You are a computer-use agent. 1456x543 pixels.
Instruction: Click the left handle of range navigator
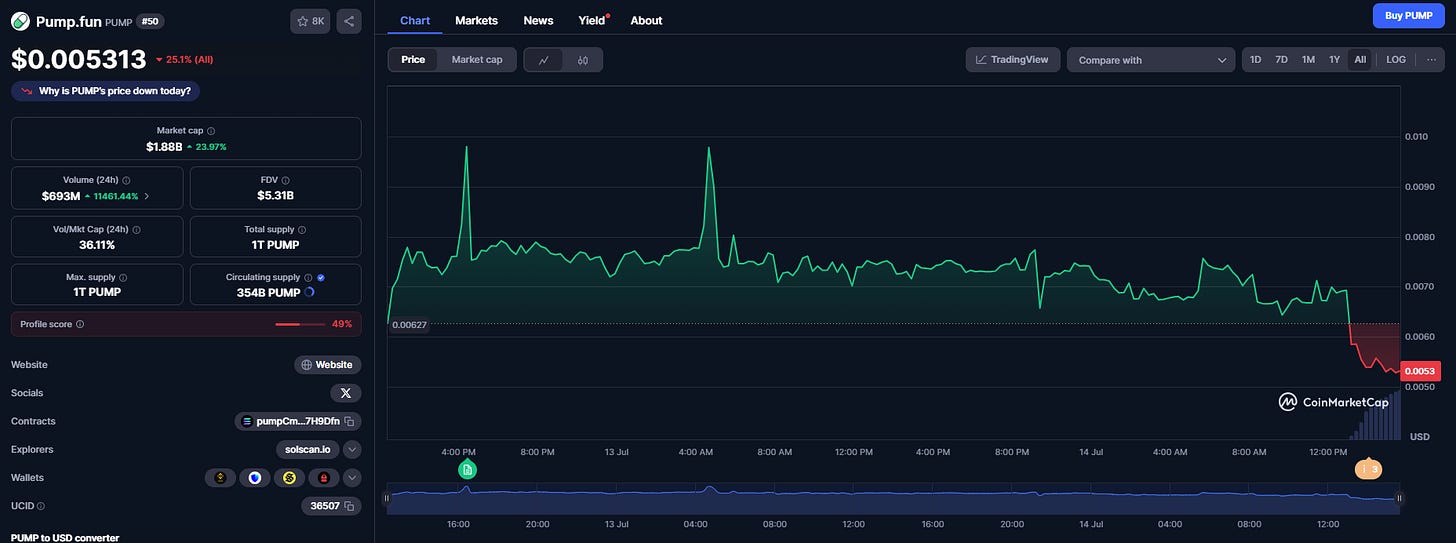(387, 498)
